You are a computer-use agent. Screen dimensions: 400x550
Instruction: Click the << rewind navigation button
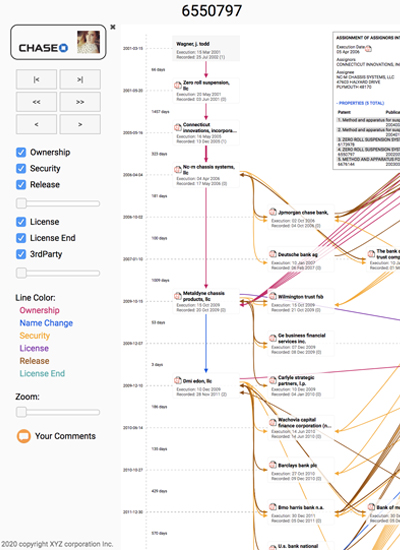36,102
